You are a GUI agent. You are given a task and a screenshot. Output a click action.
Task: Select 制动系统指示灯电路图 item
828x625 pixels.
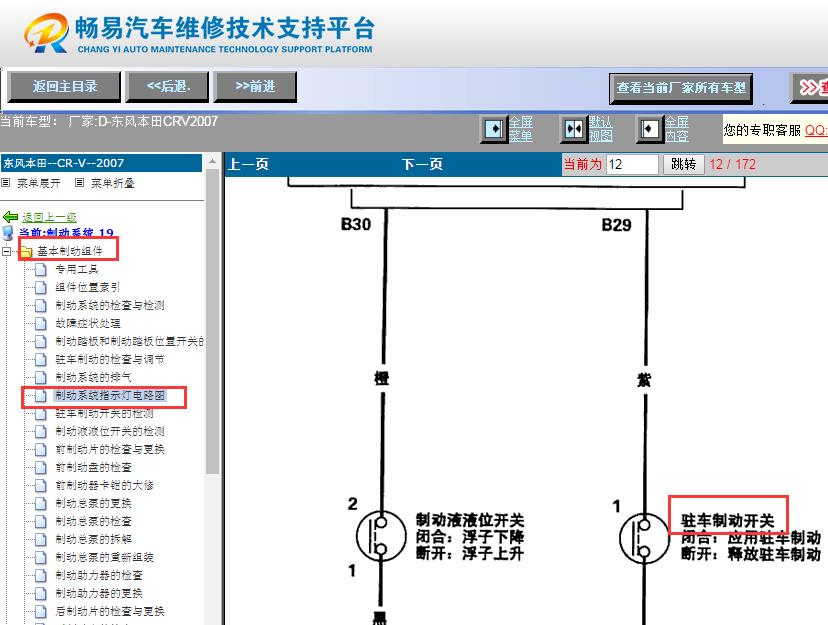[x=110, y=395]
